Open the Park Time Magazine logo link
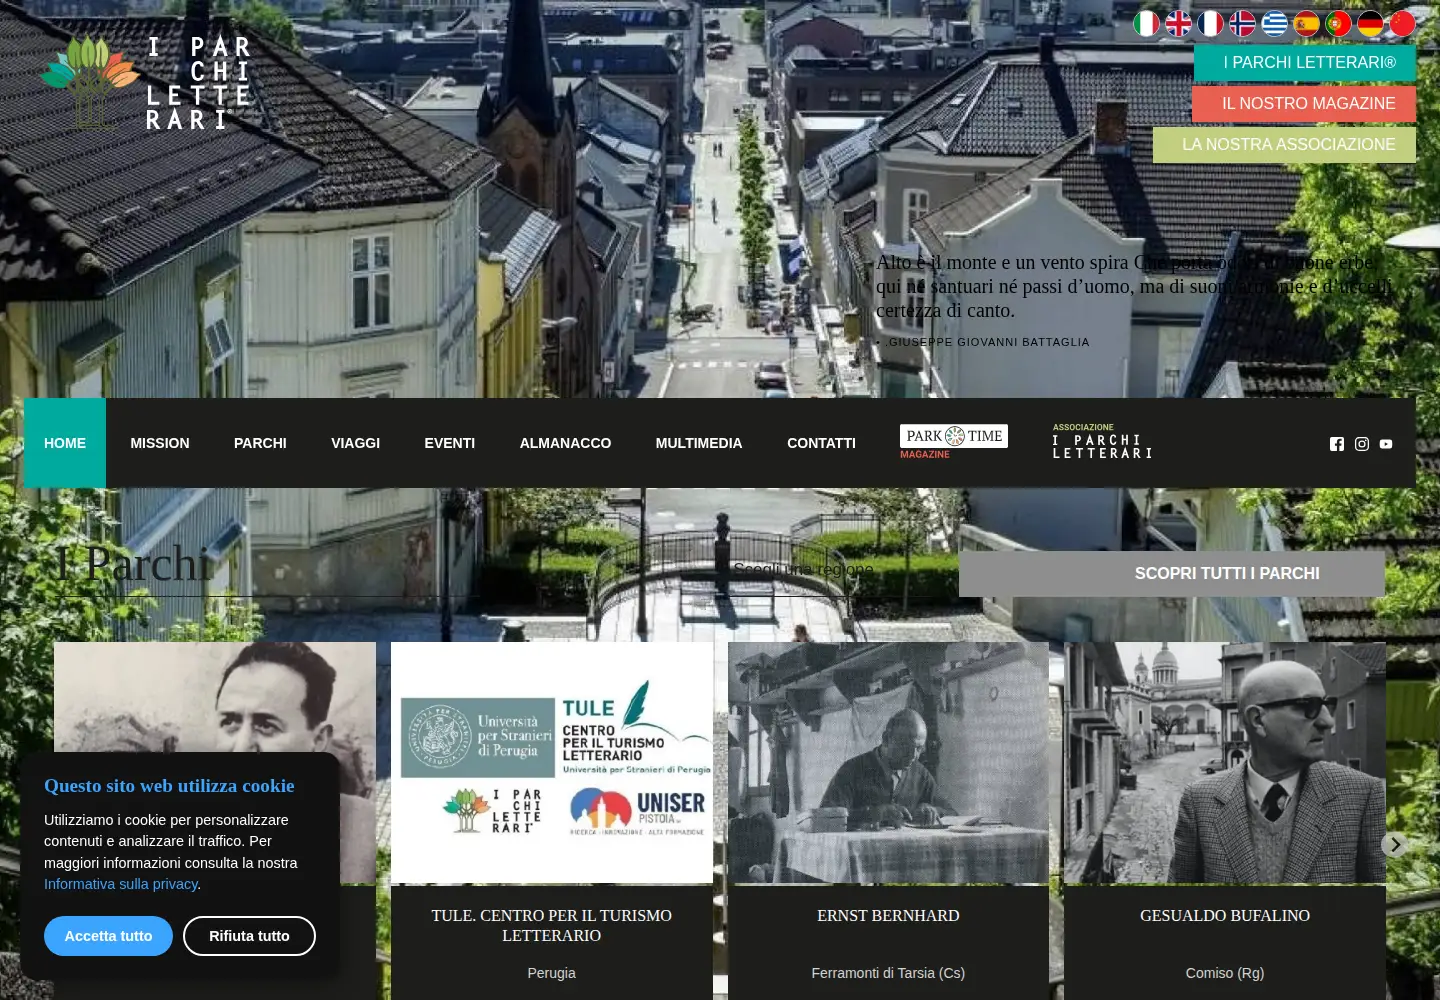This screenshot has width=1440, height=1000. click(954, 441)
